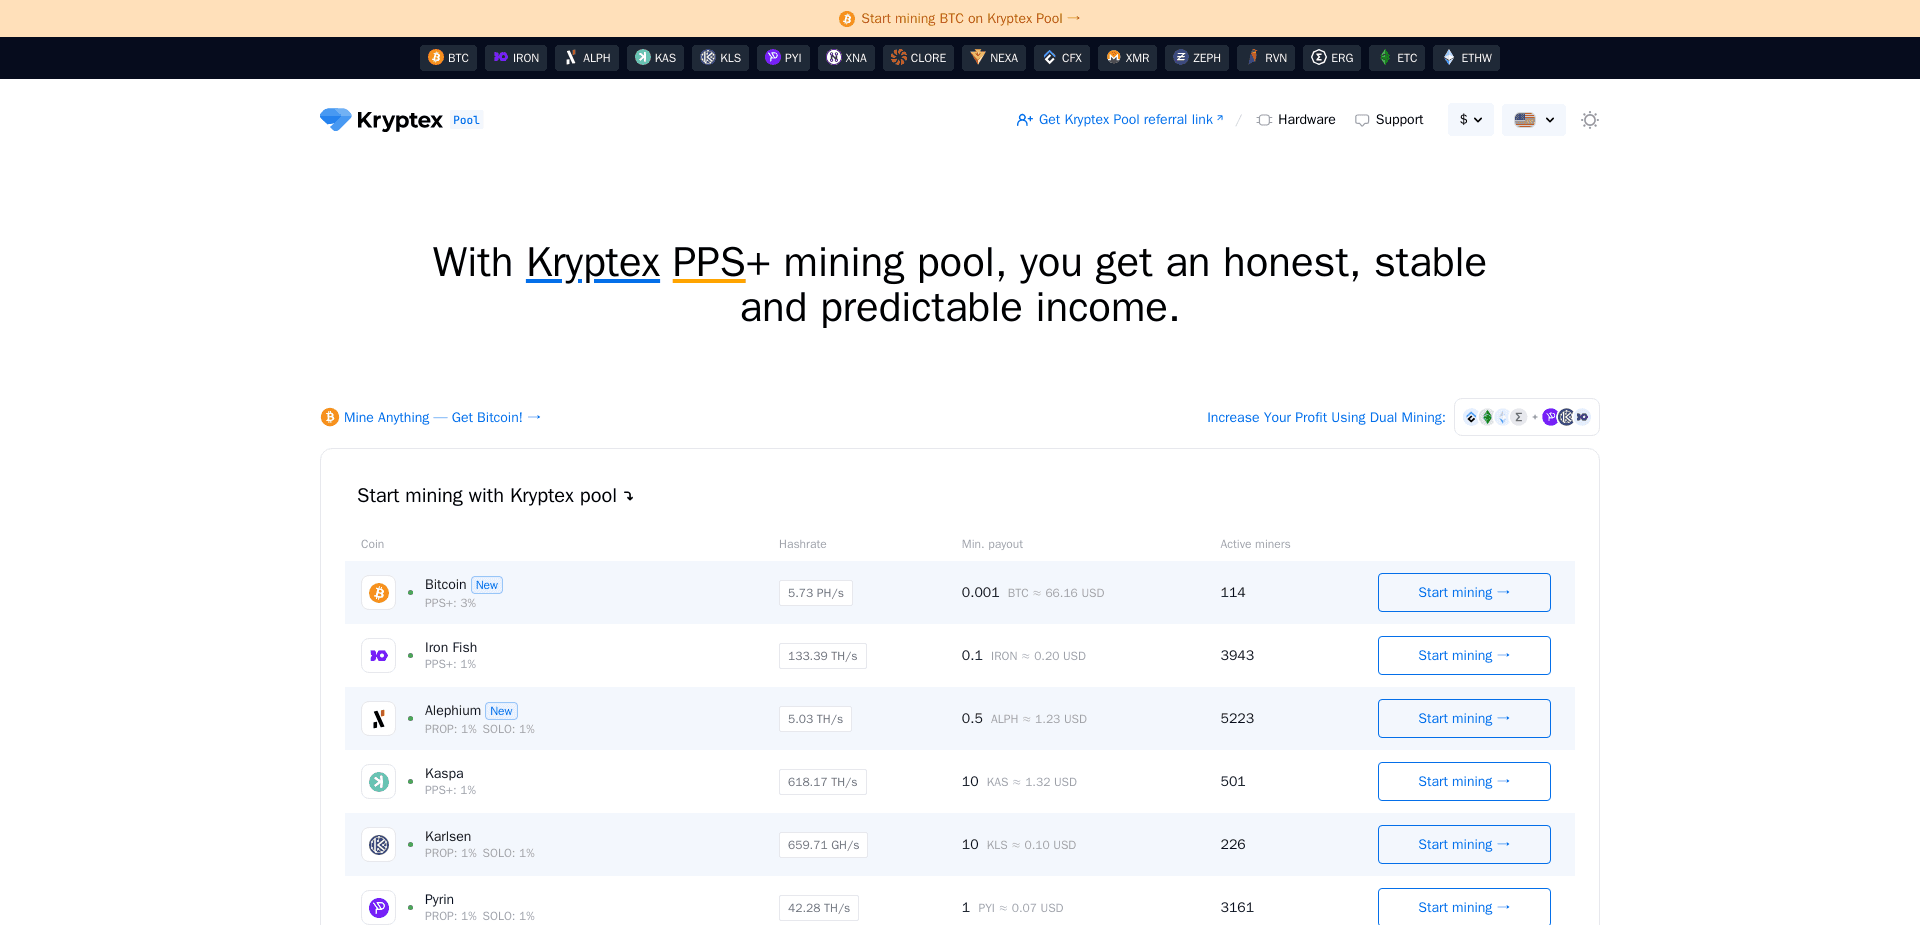This screenshot has height=925, width=1920.
Task: Click the Hardware menu item
Action: click(1296, 119)
